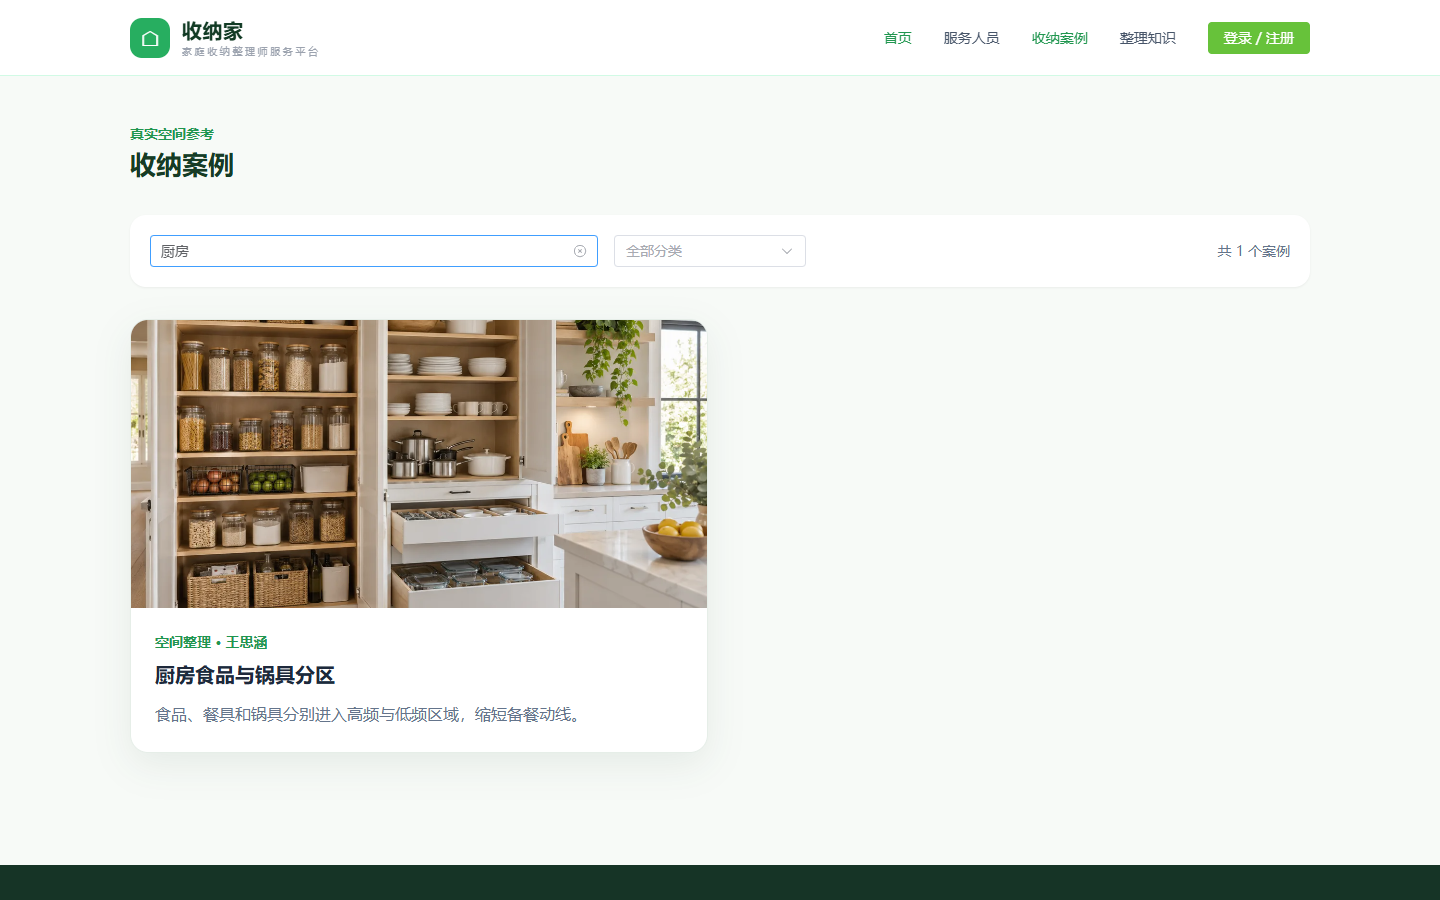Click the 真实空间参考 subtitle label
This screenshot has height=900, width=1440.
click(172, 134)
